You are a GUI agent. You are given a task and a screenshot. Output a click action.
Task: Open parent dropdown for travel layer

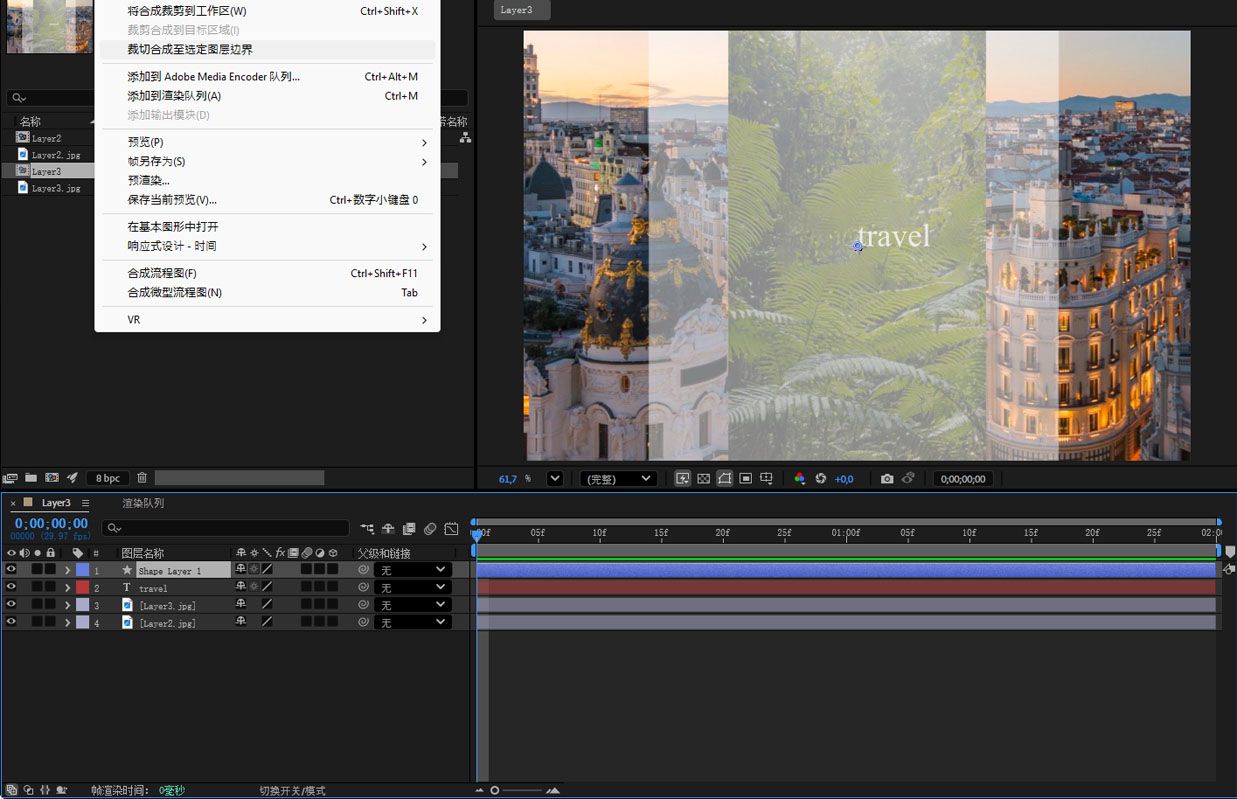[x=412, y=588]
